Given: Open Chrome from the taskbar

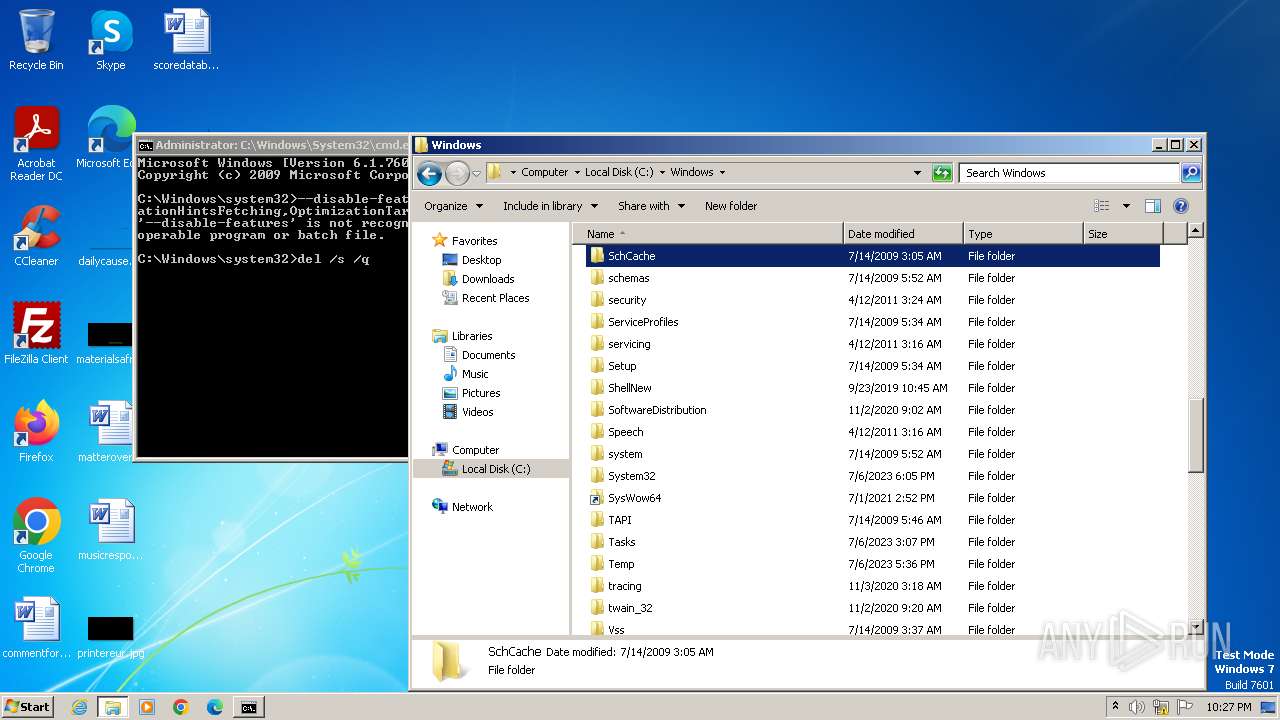Looking at the screenshot, I should (180, 707).
